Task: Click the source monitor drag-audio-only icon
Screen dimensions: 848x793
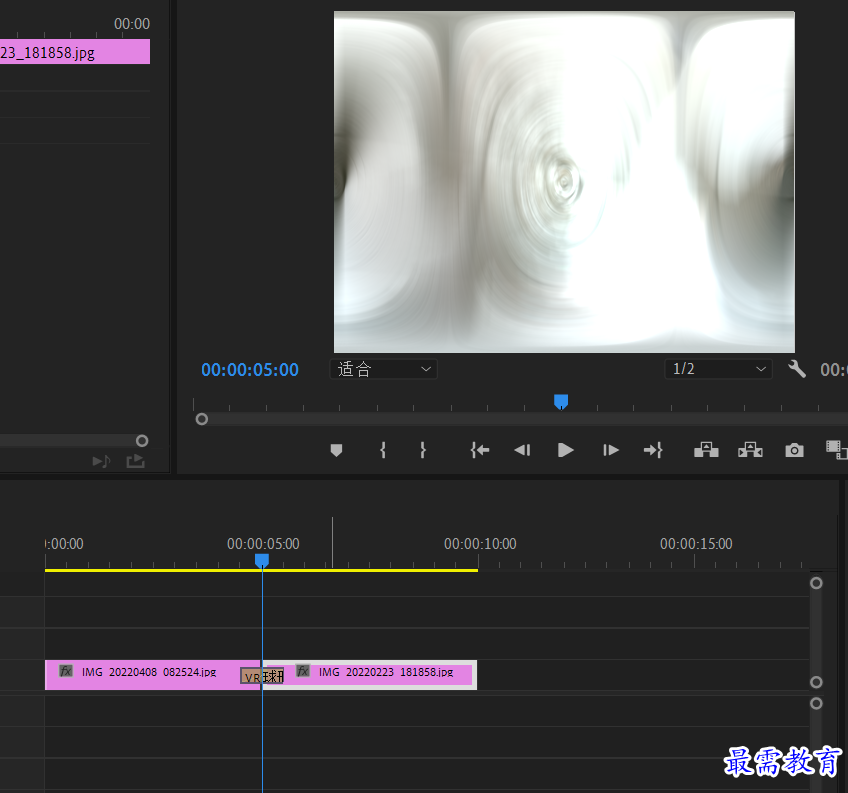Action: click(x=101, y=461)
